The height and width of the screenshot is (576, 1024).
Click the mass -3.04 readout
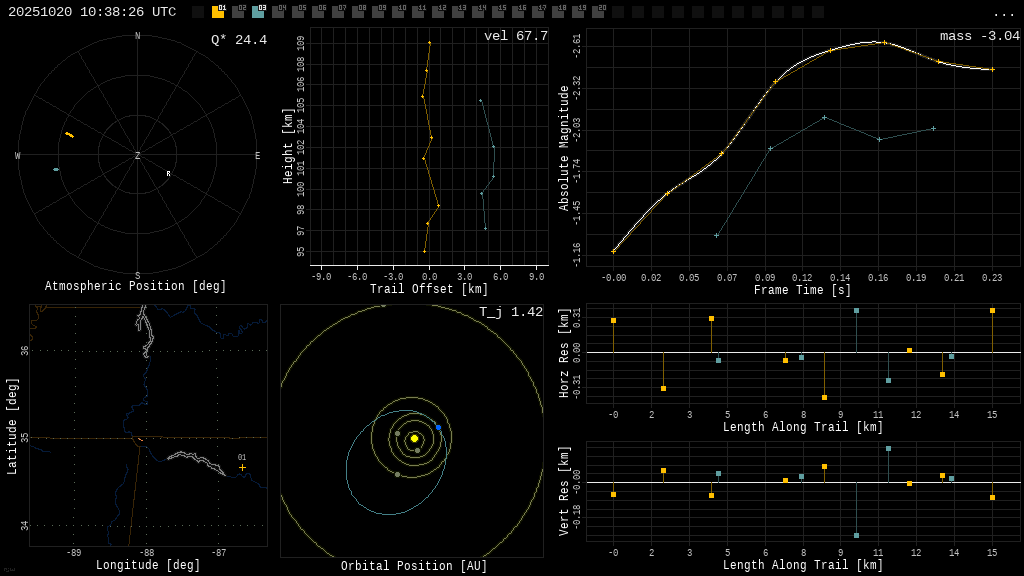click(x=979, y=36)
